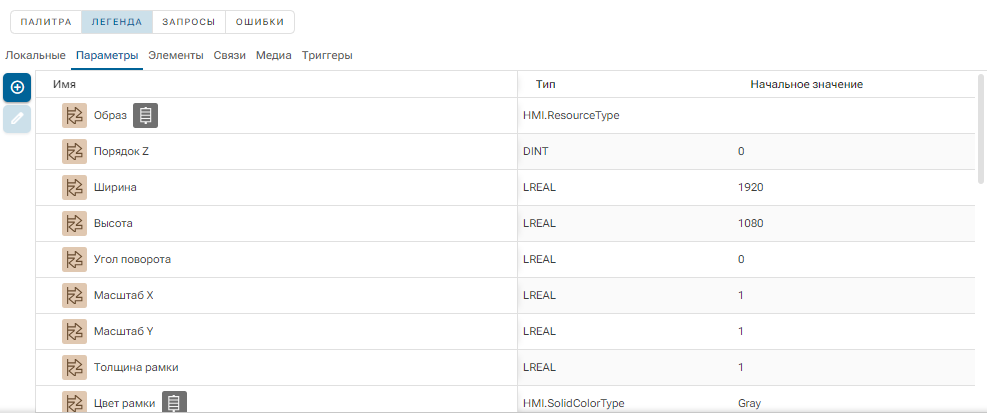The height and width of the screenshot is (413, 987).
Task: Open the Триггеры sub-tab
Action: [327, 55]
